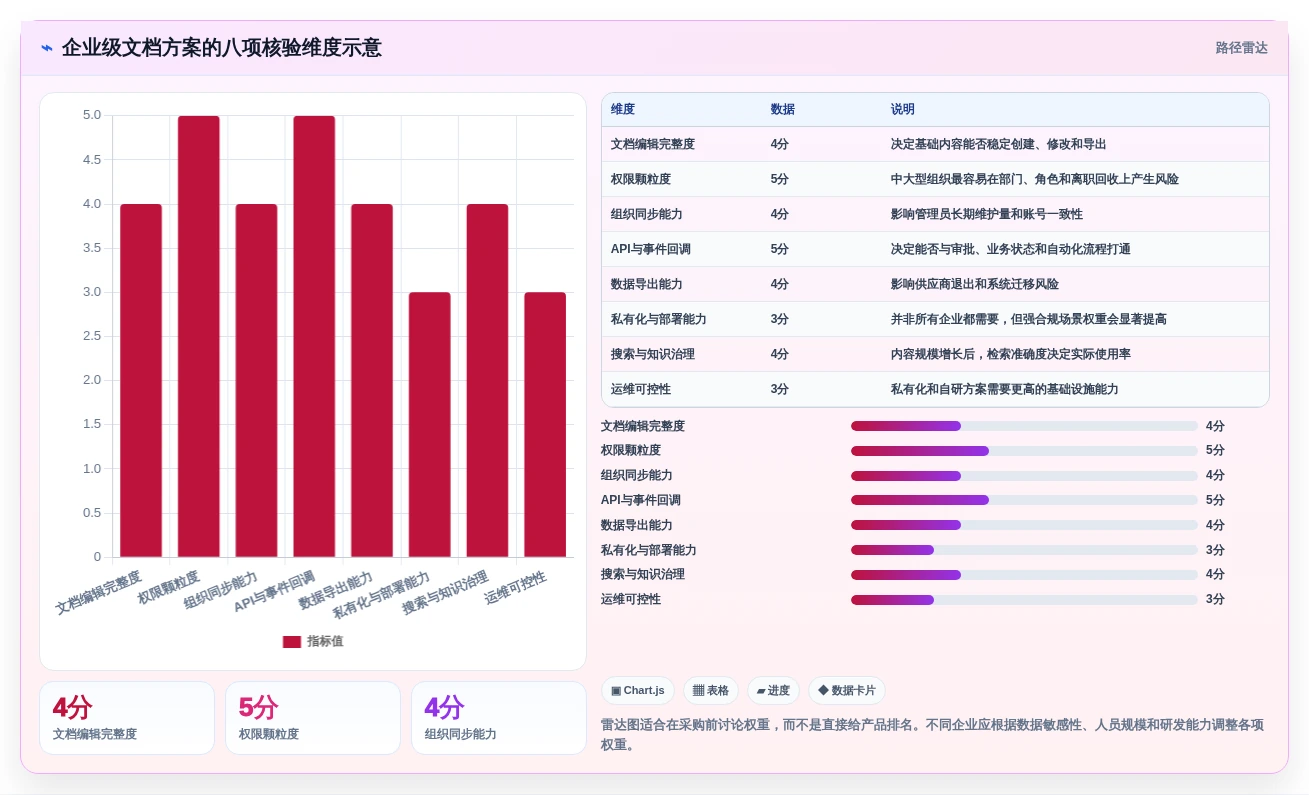Screen dimensions: 1309x795
Task: Click the 私有化与部署能力 progress bar
Action: pos(1024,550)
